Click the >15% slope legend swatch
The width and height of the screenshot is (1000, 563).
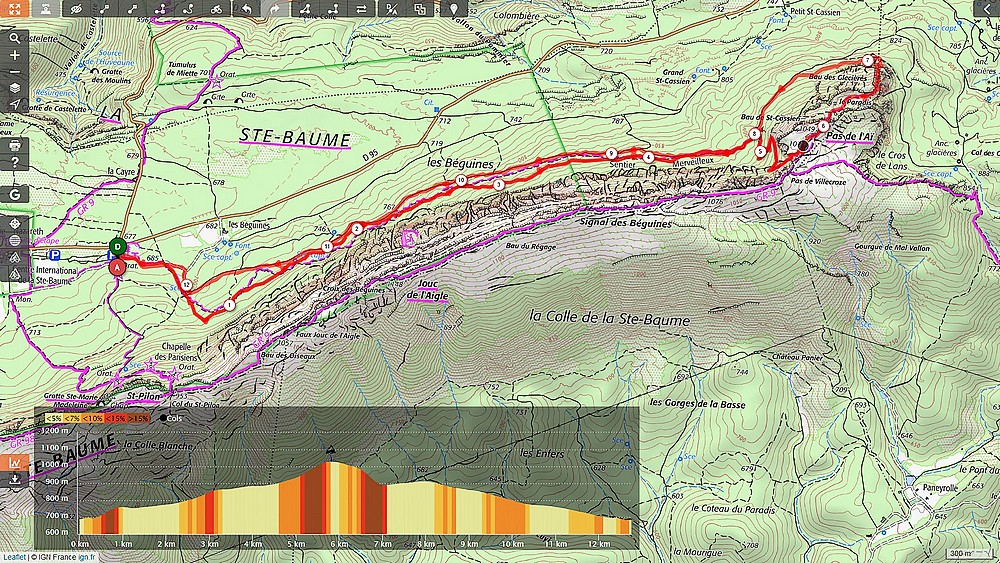click(138, 418)
